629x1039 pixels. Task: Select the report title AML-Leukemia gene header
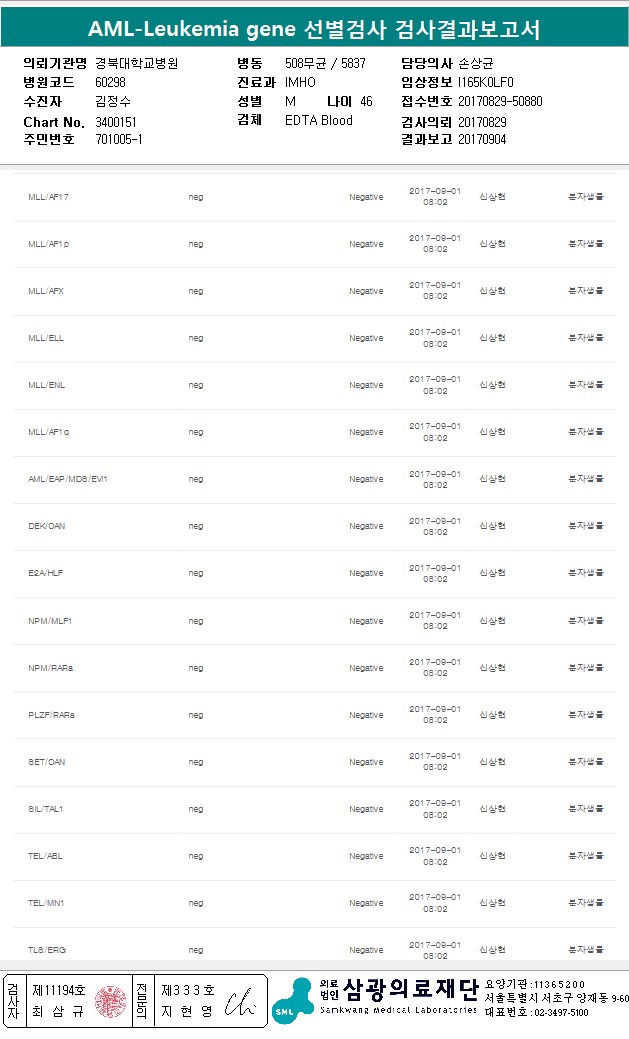coord(314,29)
